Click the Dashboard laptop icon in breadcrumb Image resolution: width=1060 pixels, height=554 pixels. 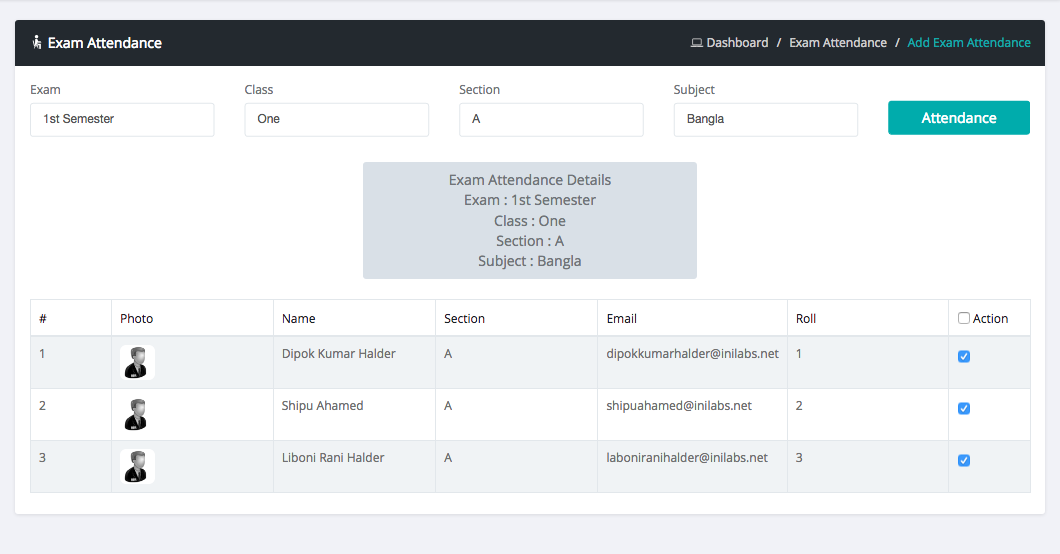696,43
